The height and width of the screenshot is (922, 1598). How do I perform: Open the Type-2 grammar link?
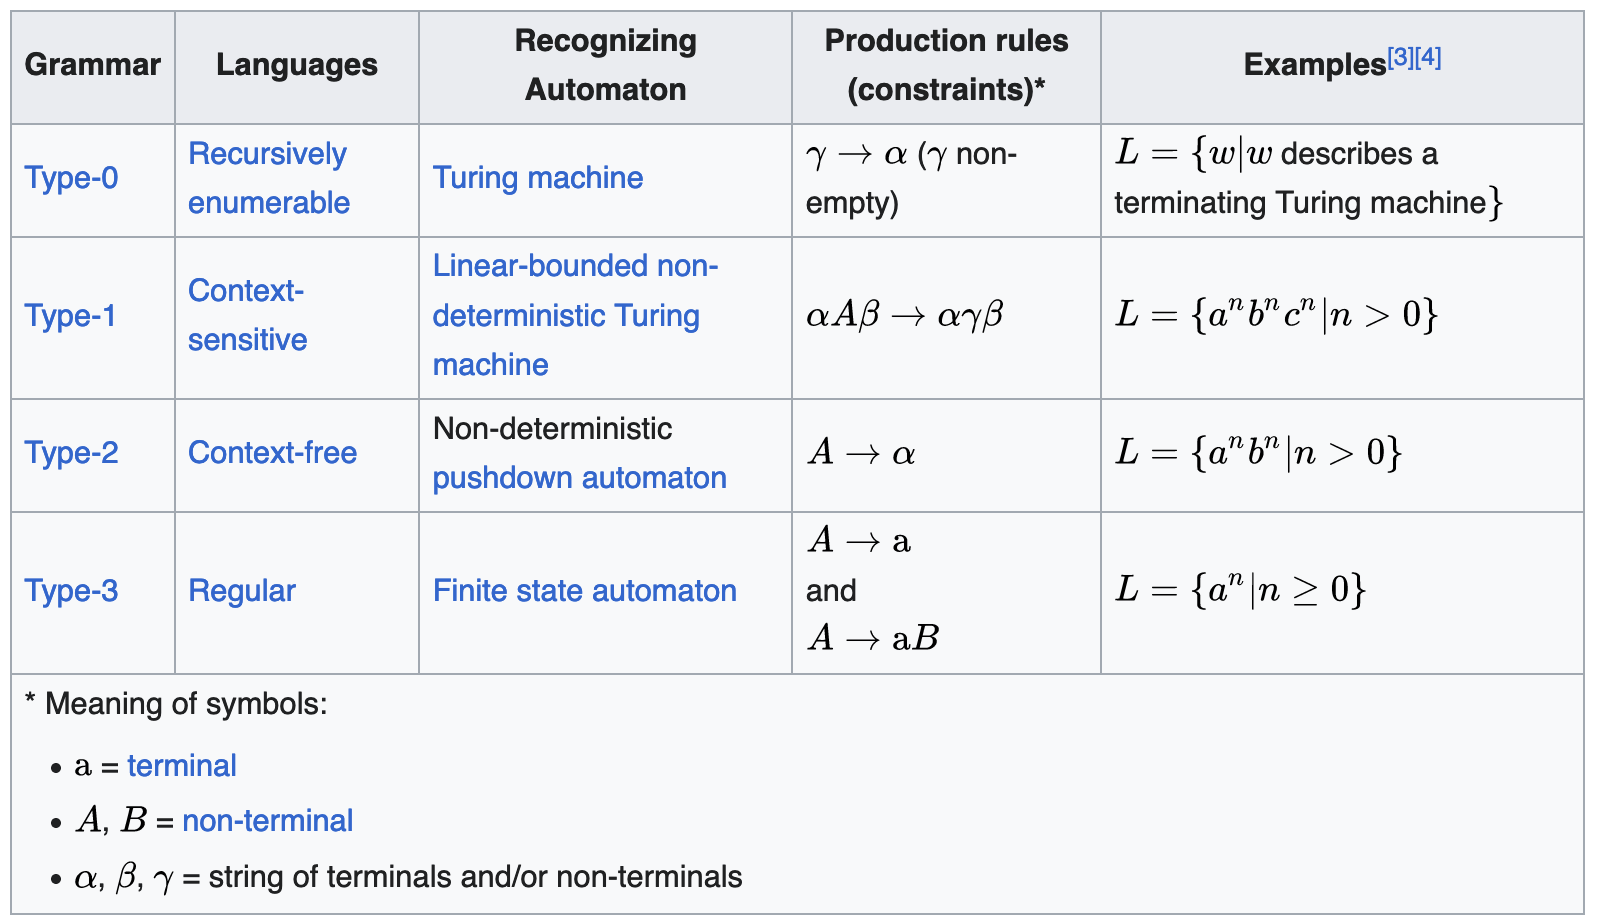pyautogui.click(x=71, y=453)
